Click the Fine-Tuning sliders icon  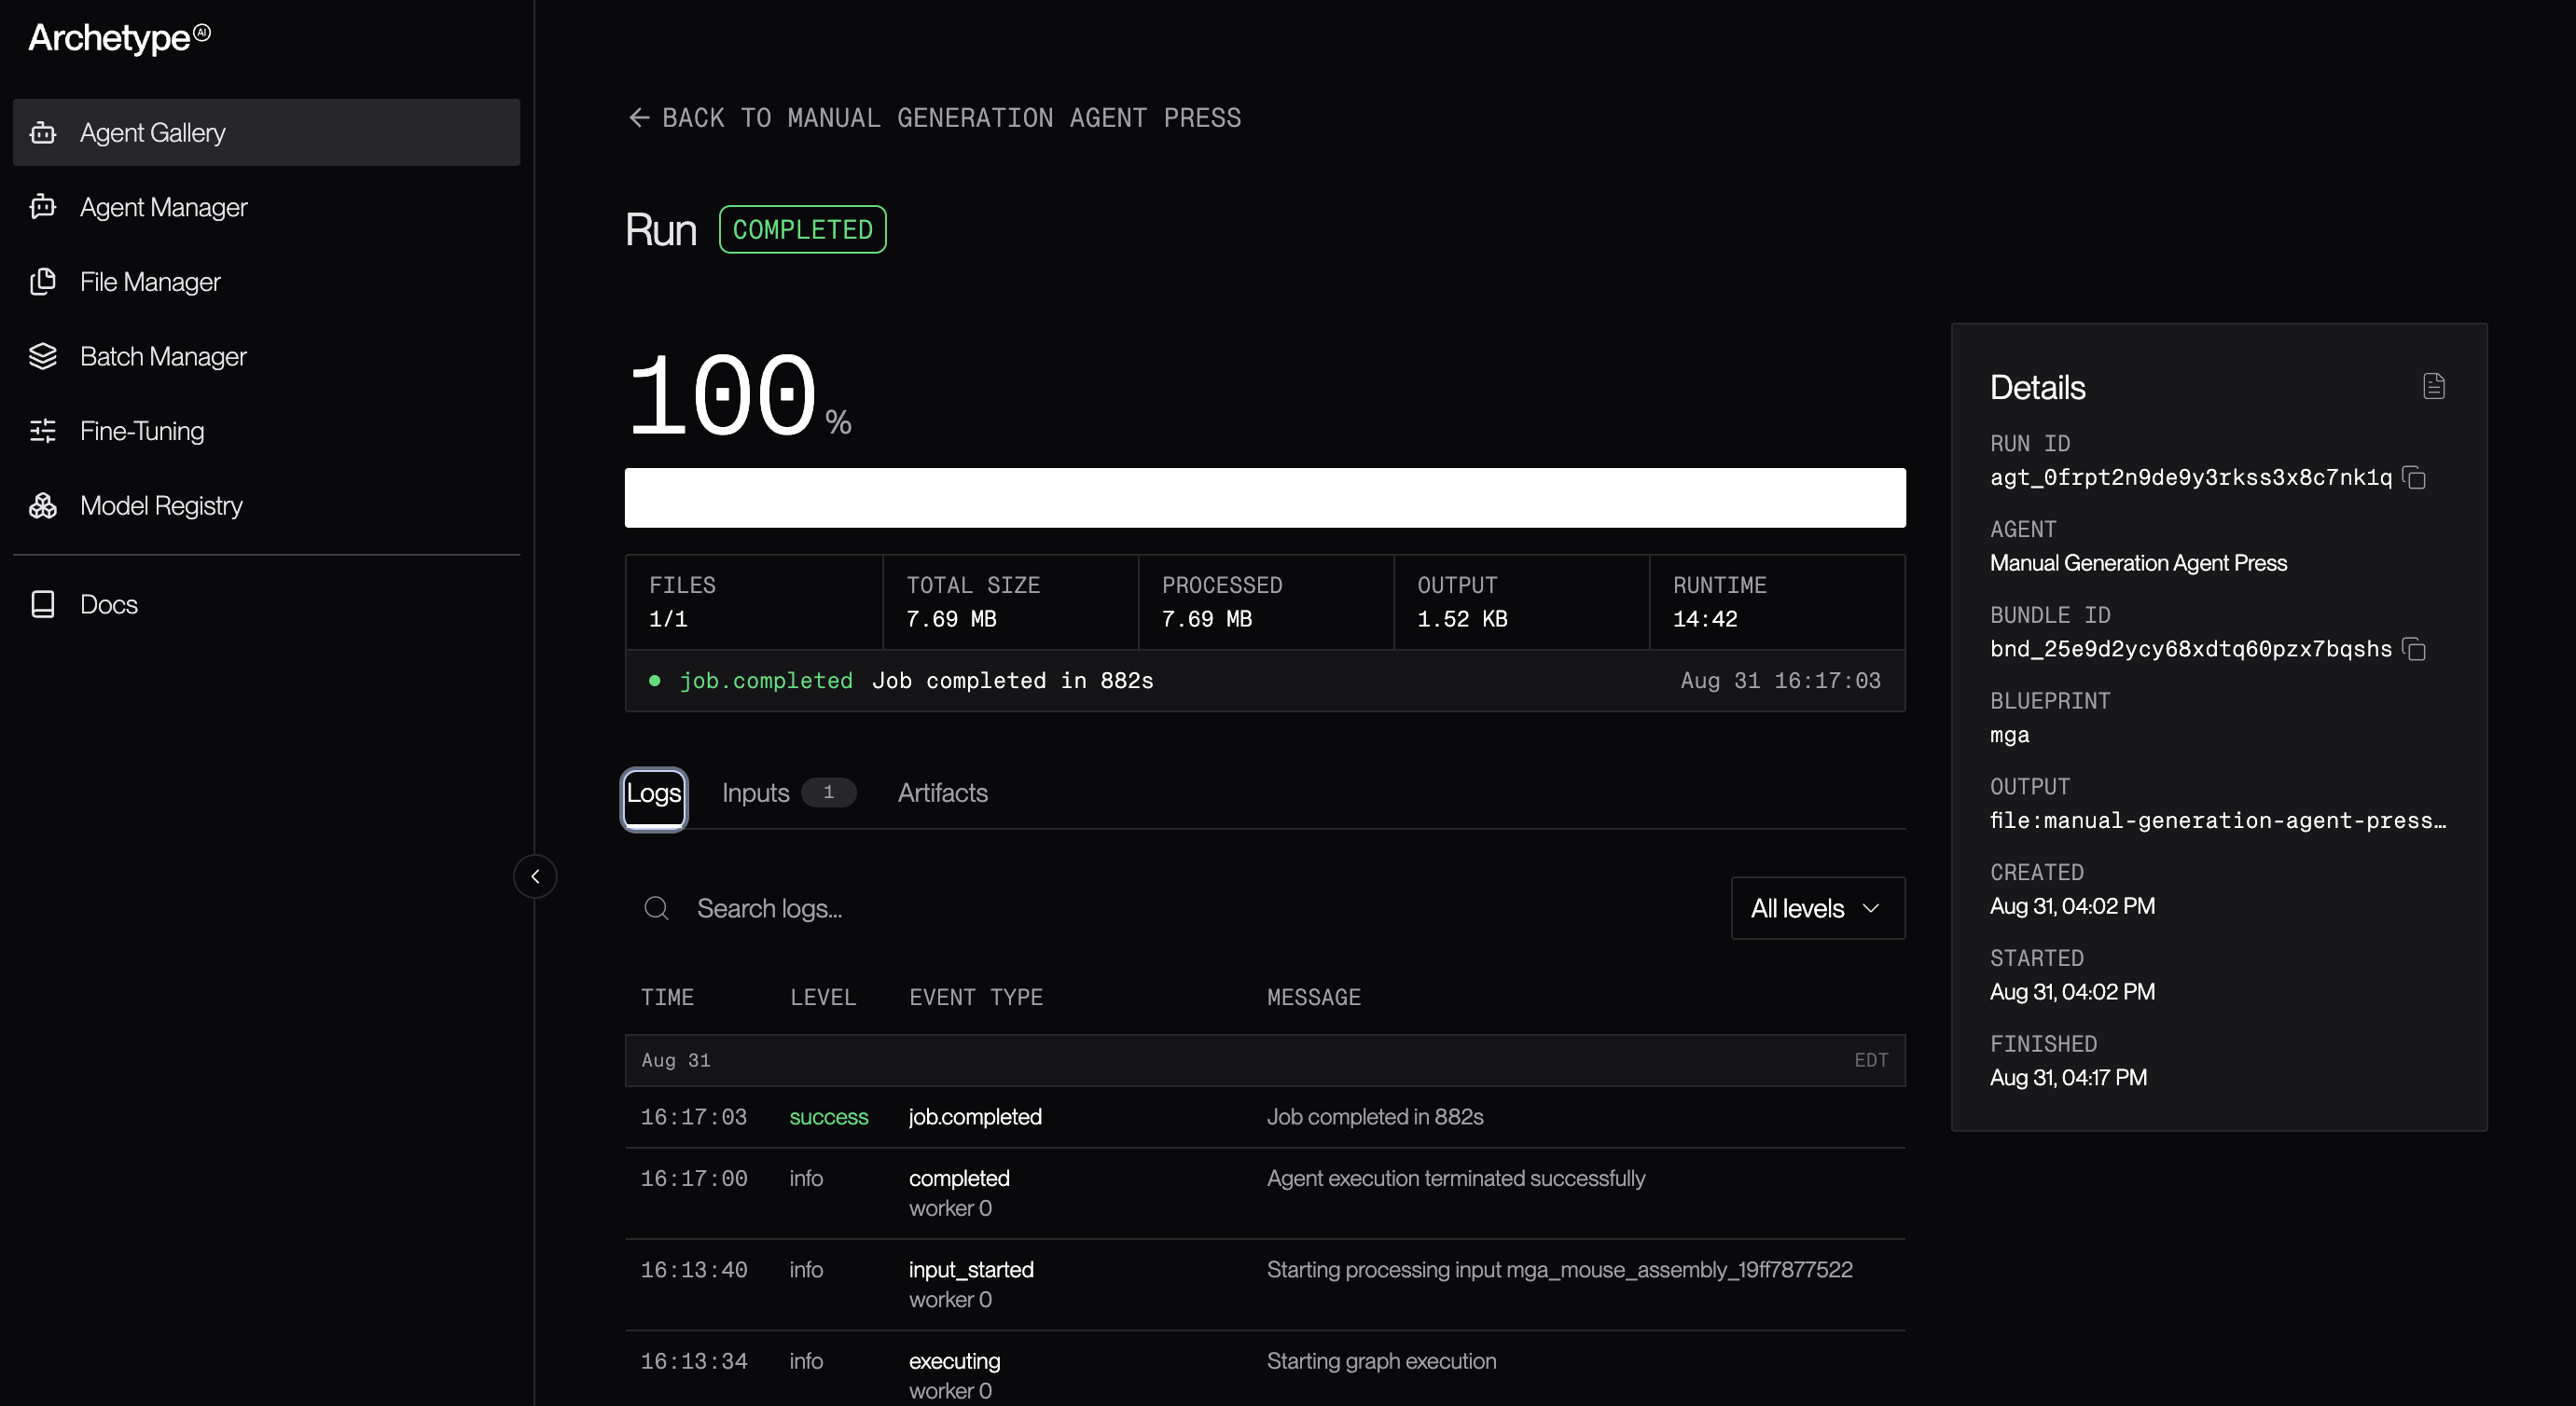click(43, 431)
